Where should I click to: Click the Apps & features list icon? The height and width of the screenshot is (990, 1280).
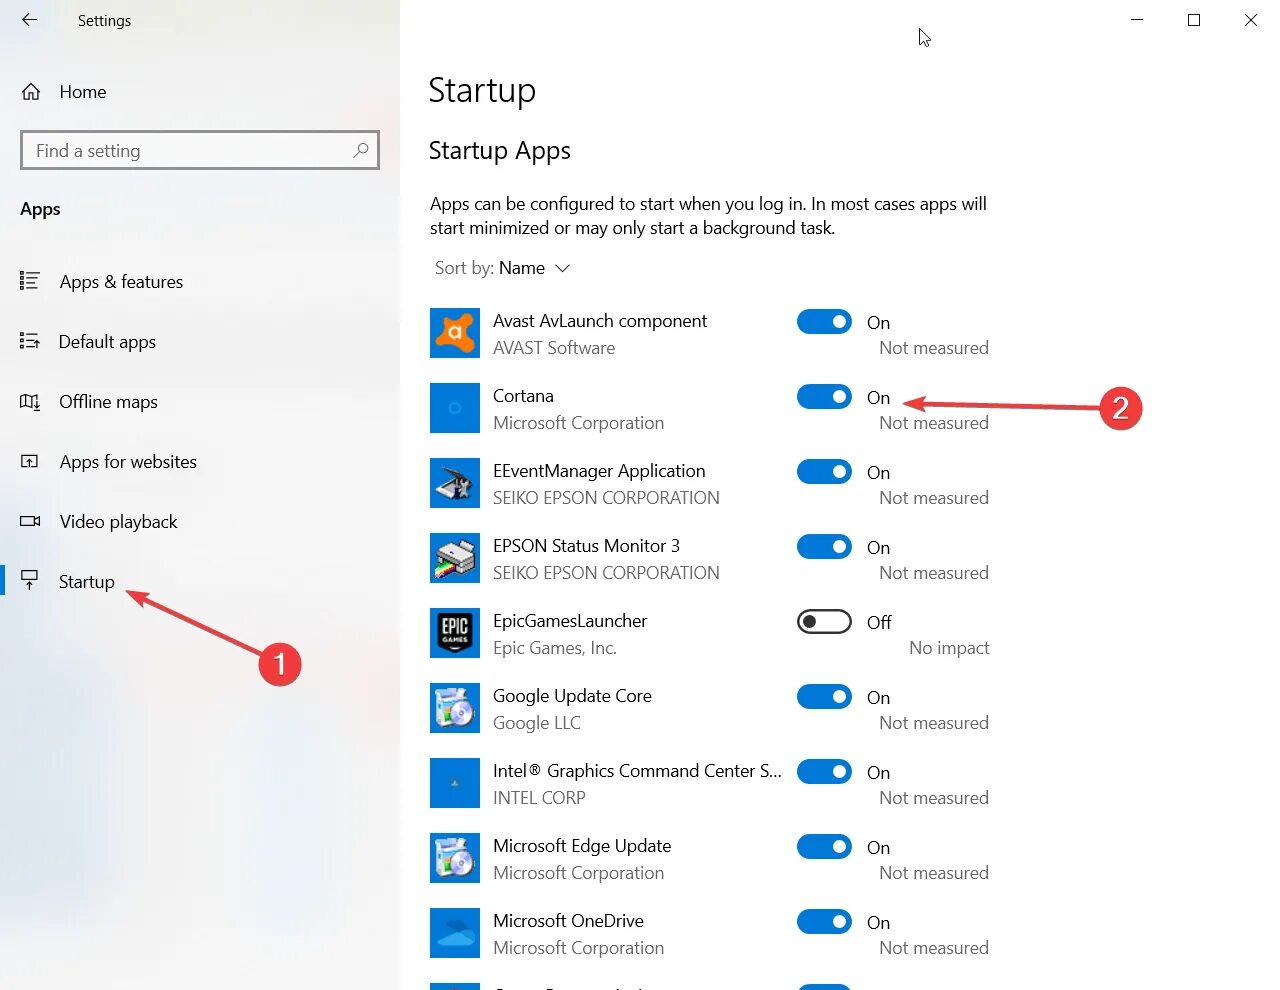click(30, 281)
